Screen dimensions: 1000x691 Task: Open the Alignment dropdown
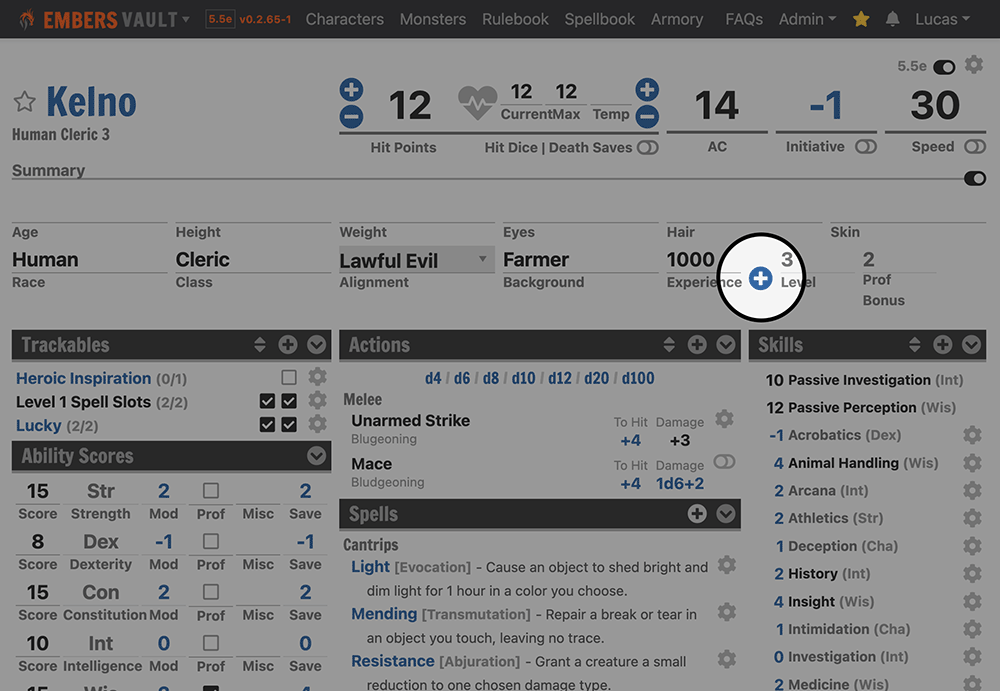pyautogui.click(x=417, y=260)
